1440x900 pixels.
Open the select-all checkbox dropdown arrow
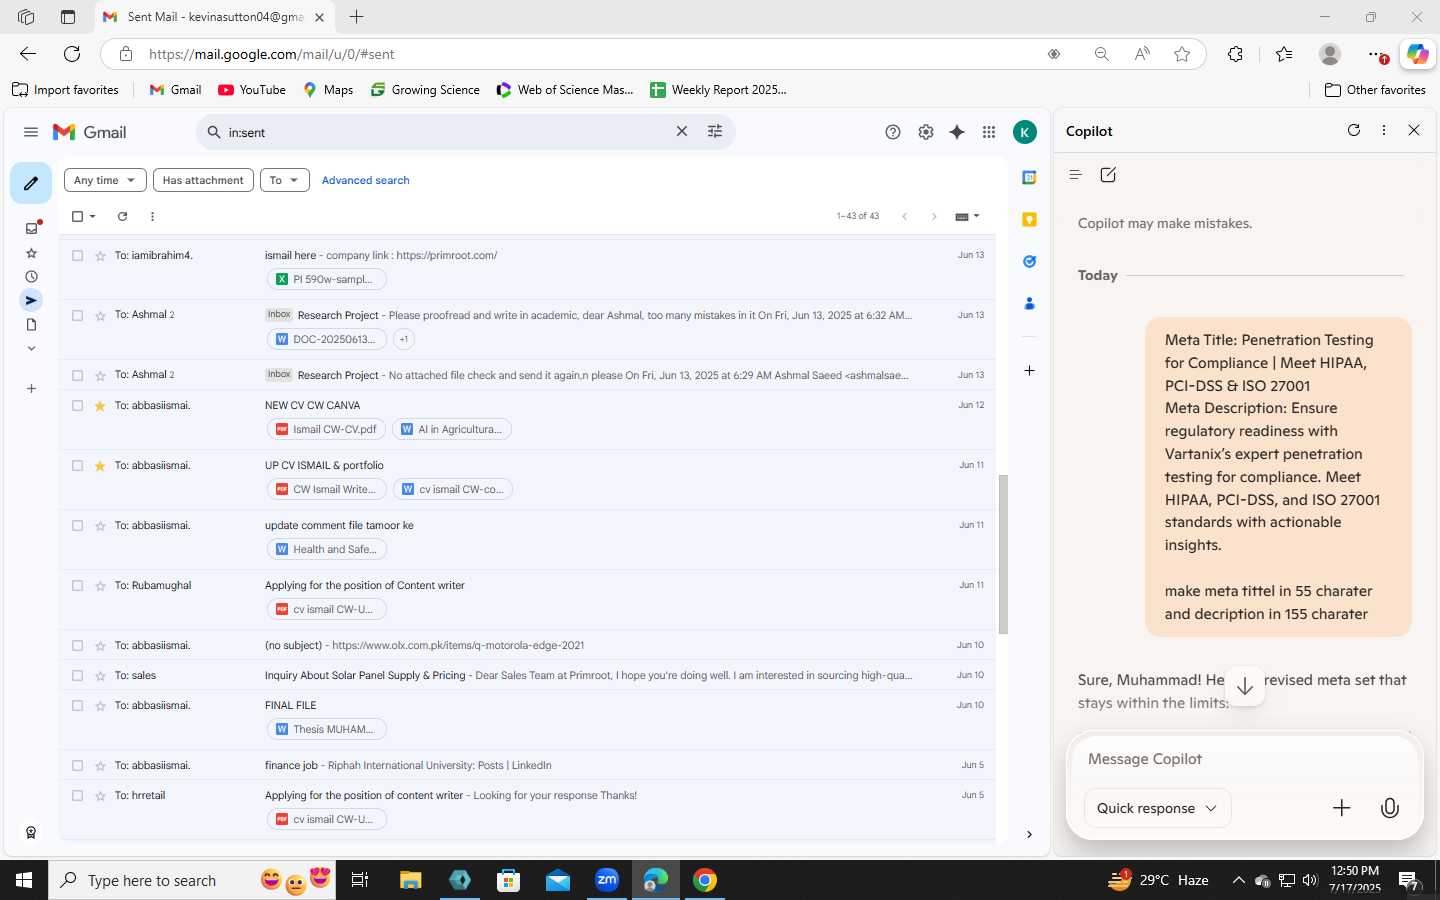click(x=93, y=216)
